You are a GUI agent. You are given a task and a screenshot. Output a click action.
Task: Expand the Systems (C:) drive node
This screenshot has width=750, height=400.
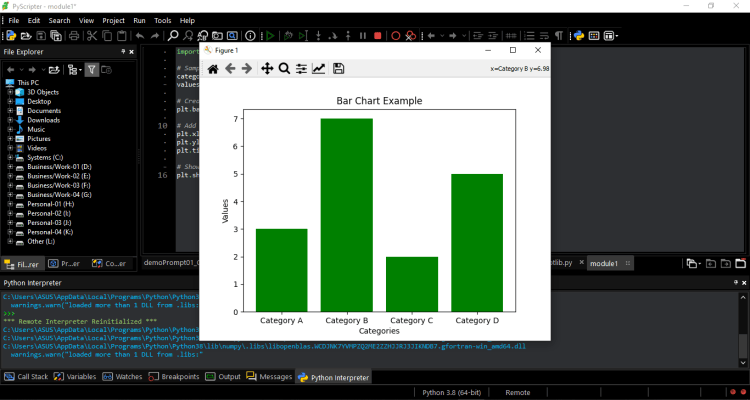point(10,157)
